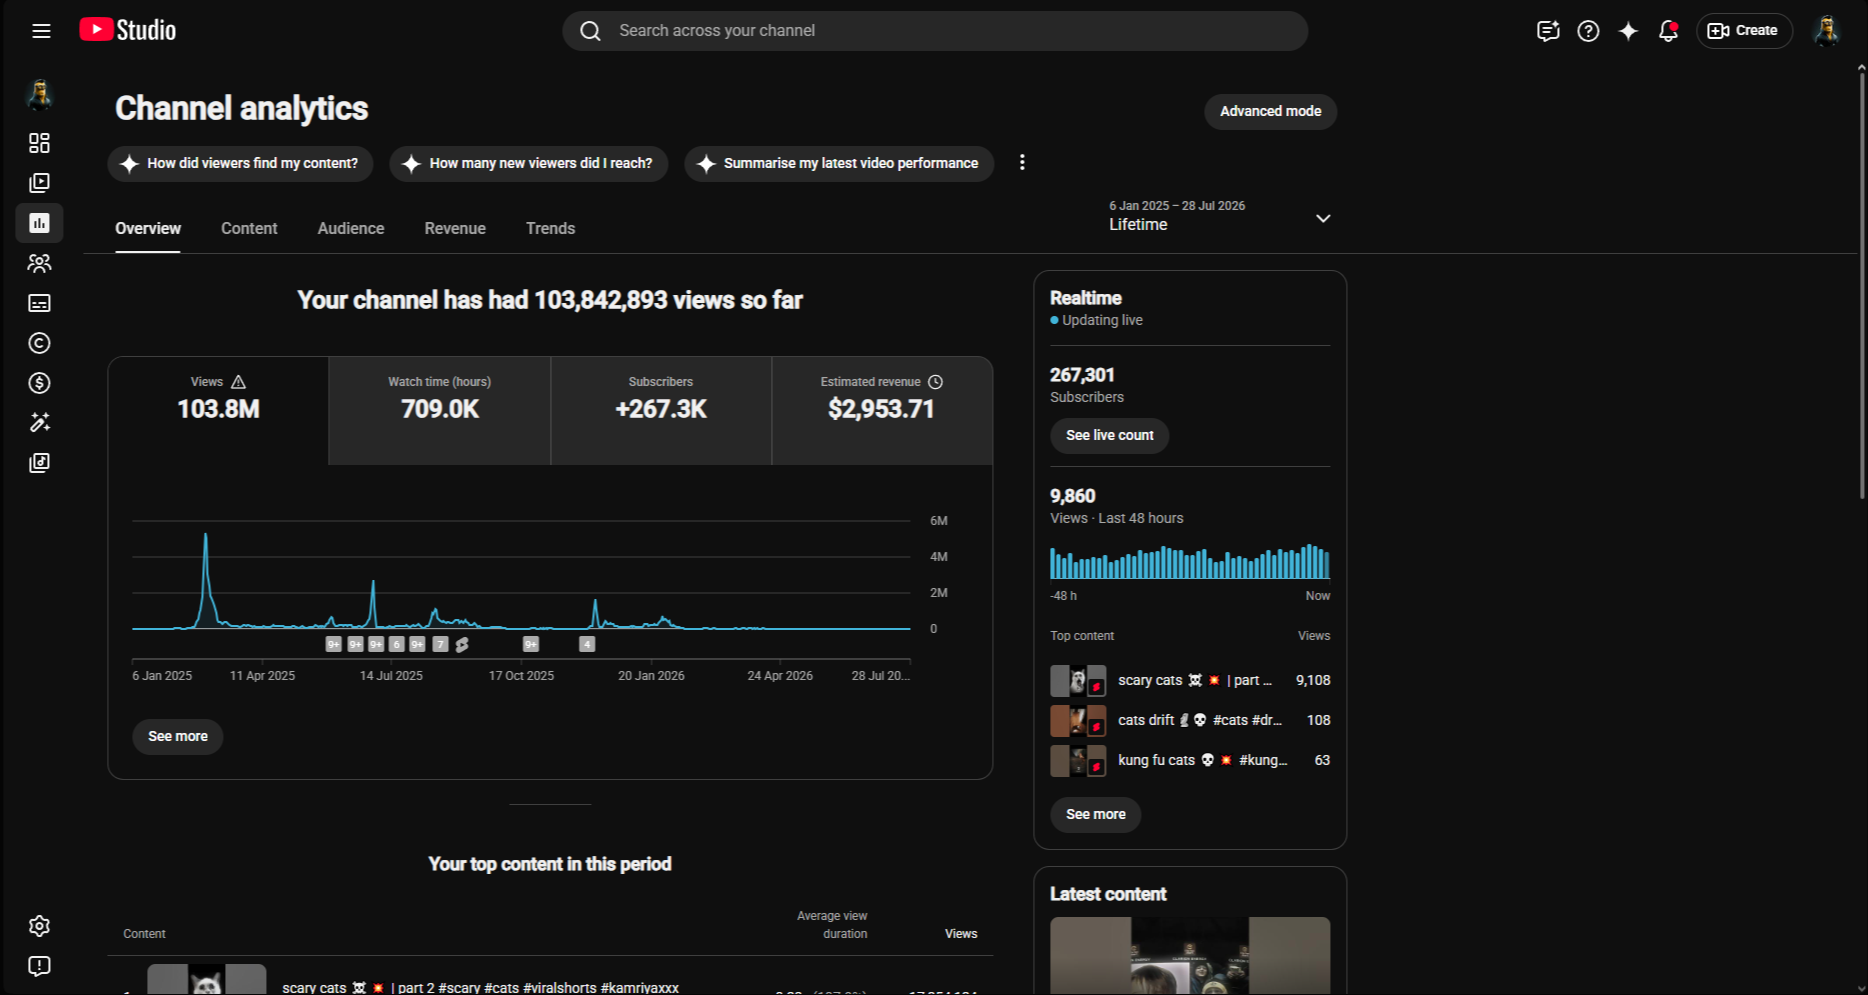The width and height of the screenshot is (1868, 995).
Task: Open the Subtitles sidebar icon
Action: (x=39, y=303)
